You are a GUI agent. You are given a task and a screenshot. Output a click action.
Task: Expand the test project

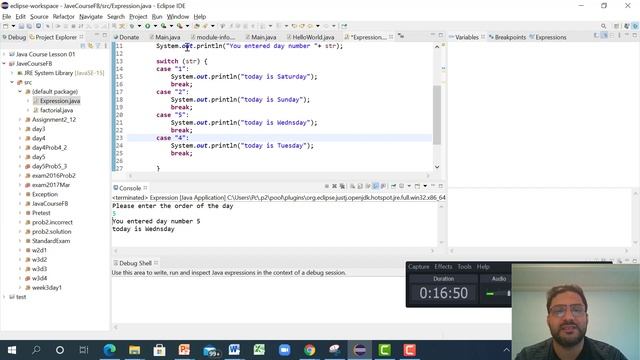pyautogui.click(x=4, y=297)
